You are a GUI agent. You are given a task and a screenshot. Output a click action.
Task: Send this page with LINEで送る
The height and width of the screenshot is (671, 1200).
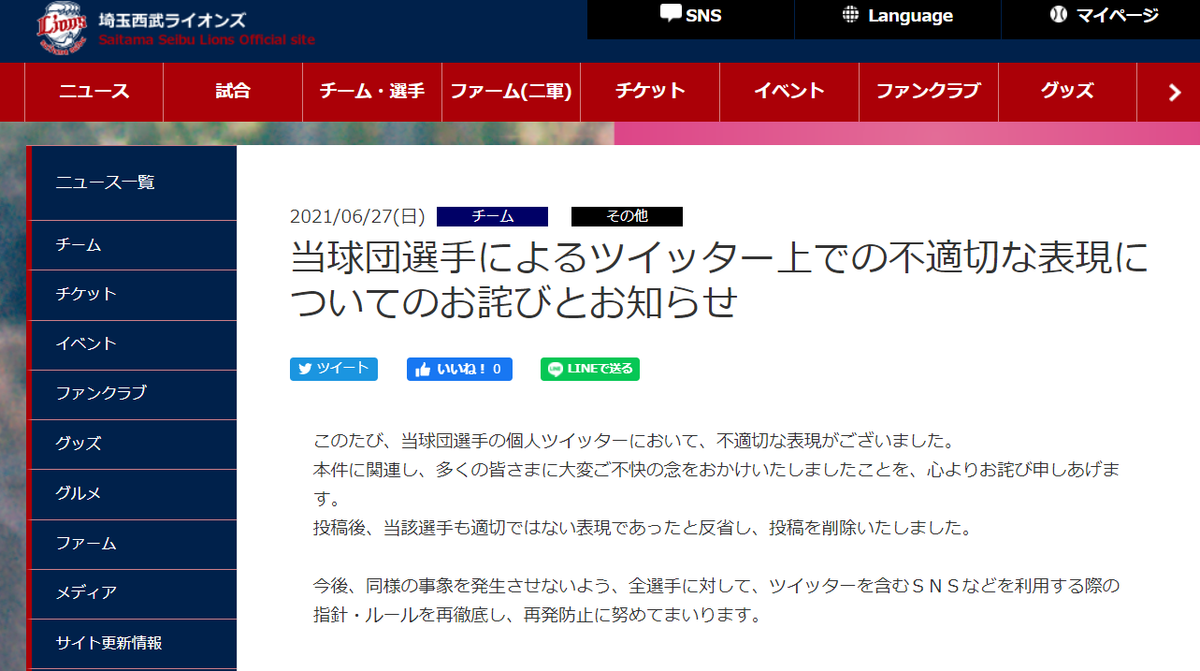[x=589, y=368]
